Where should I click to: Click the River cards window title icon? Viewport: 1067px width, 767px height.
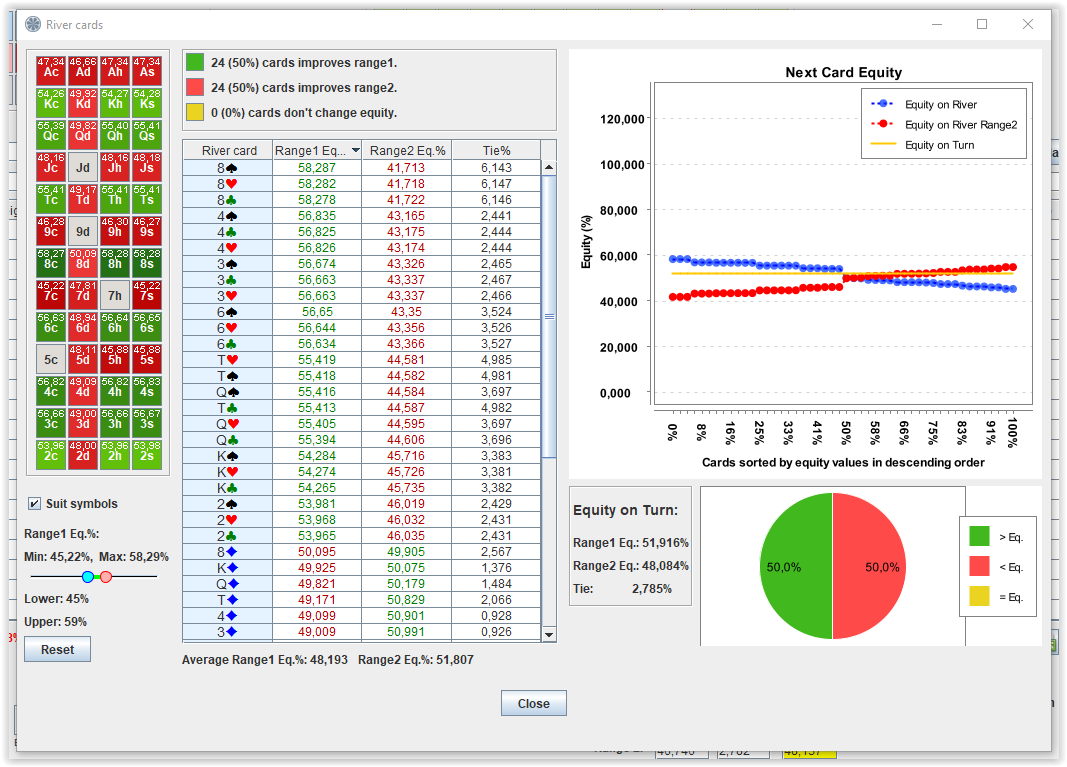pyautogui.click(x=33, y=25)
